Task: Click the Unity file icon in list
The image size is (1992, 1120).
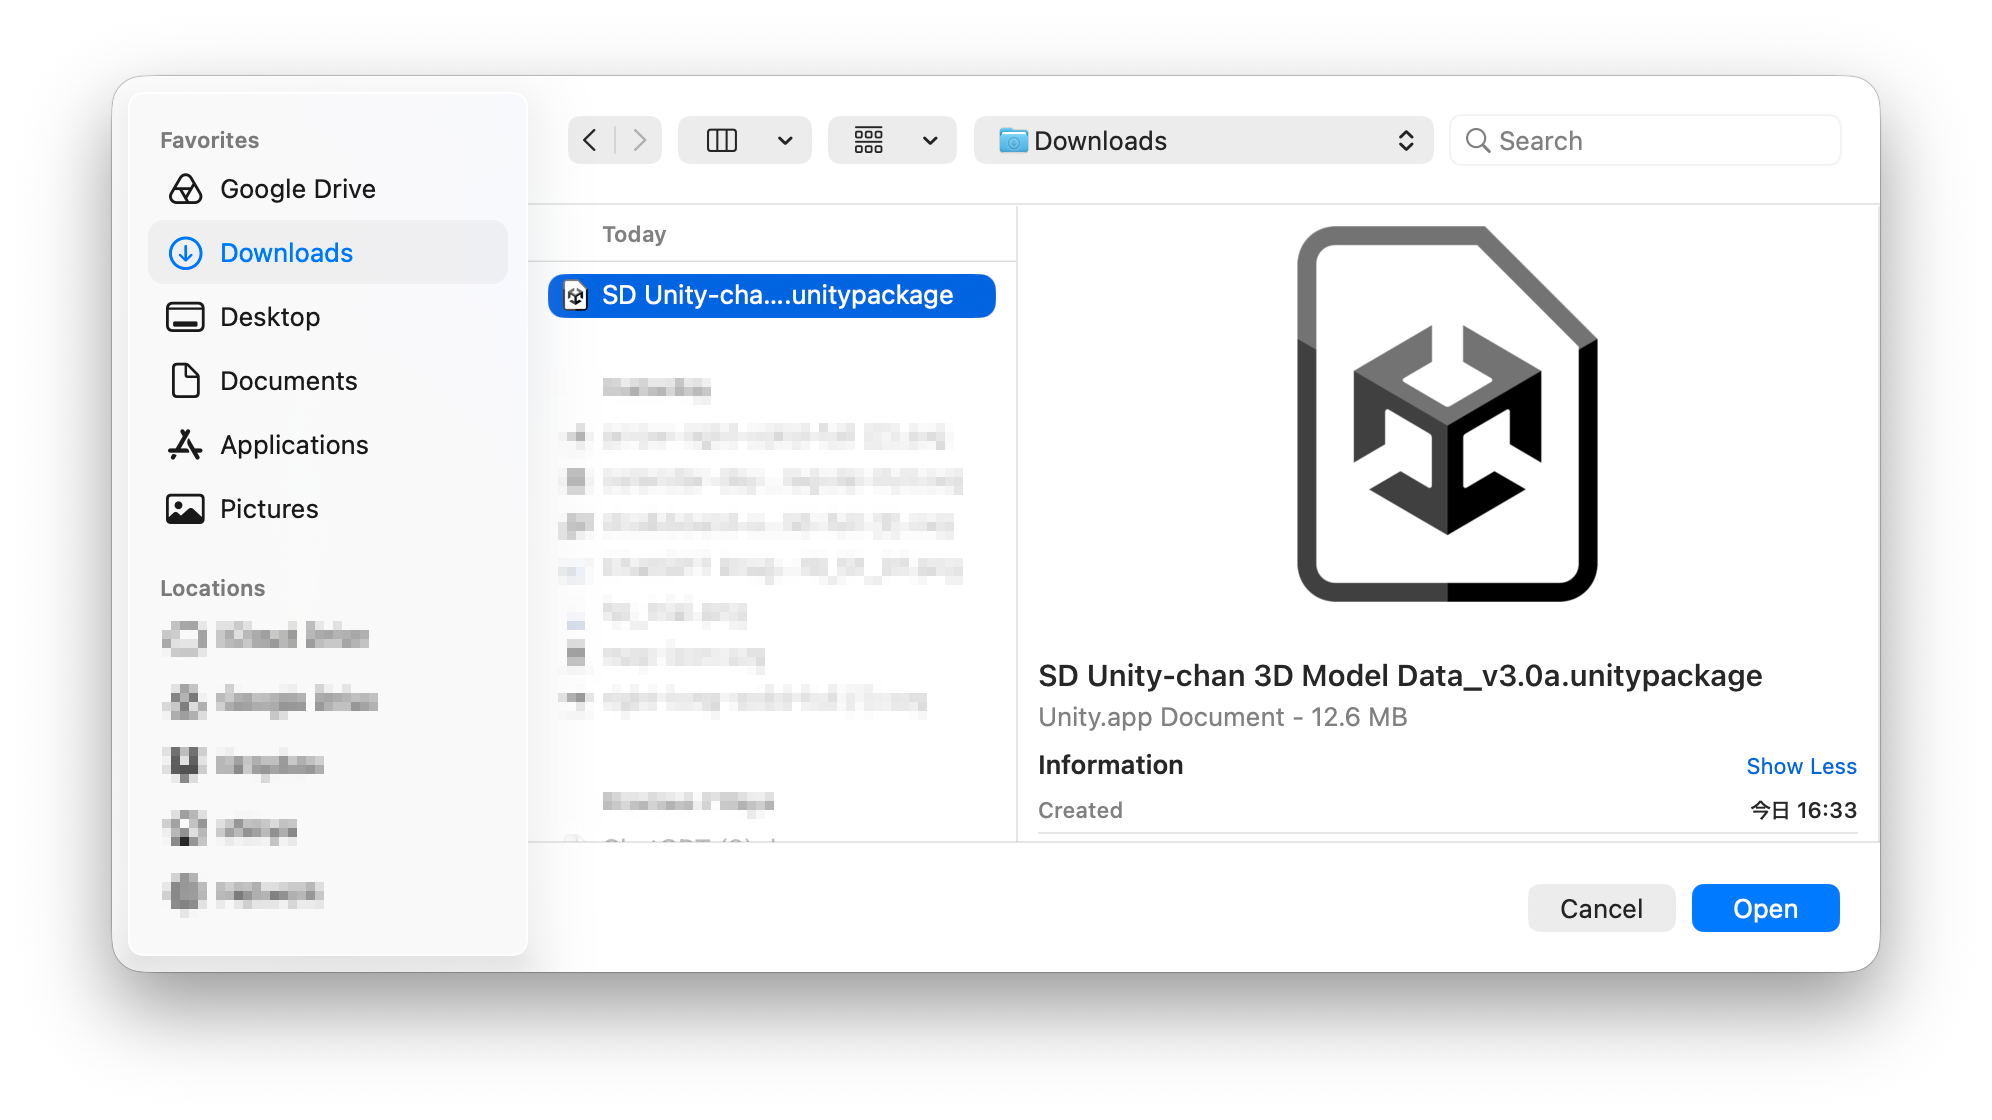Action: tap(576, 296)
